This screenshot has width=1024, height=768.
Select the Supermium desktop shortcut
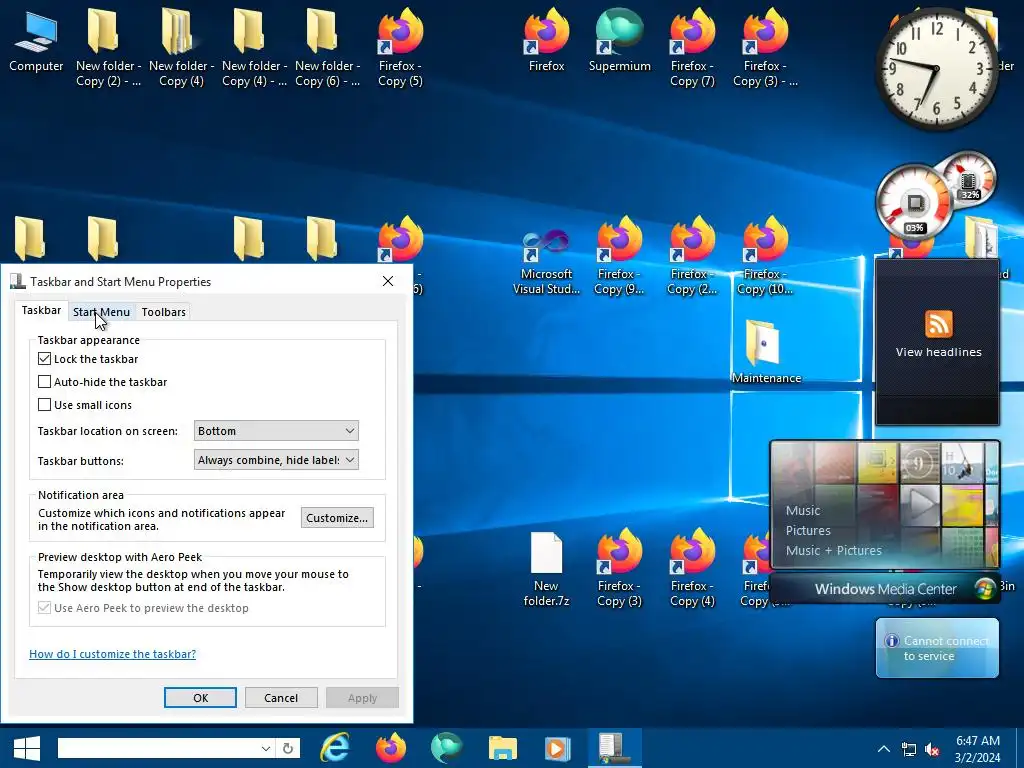[x=619, y=42]
